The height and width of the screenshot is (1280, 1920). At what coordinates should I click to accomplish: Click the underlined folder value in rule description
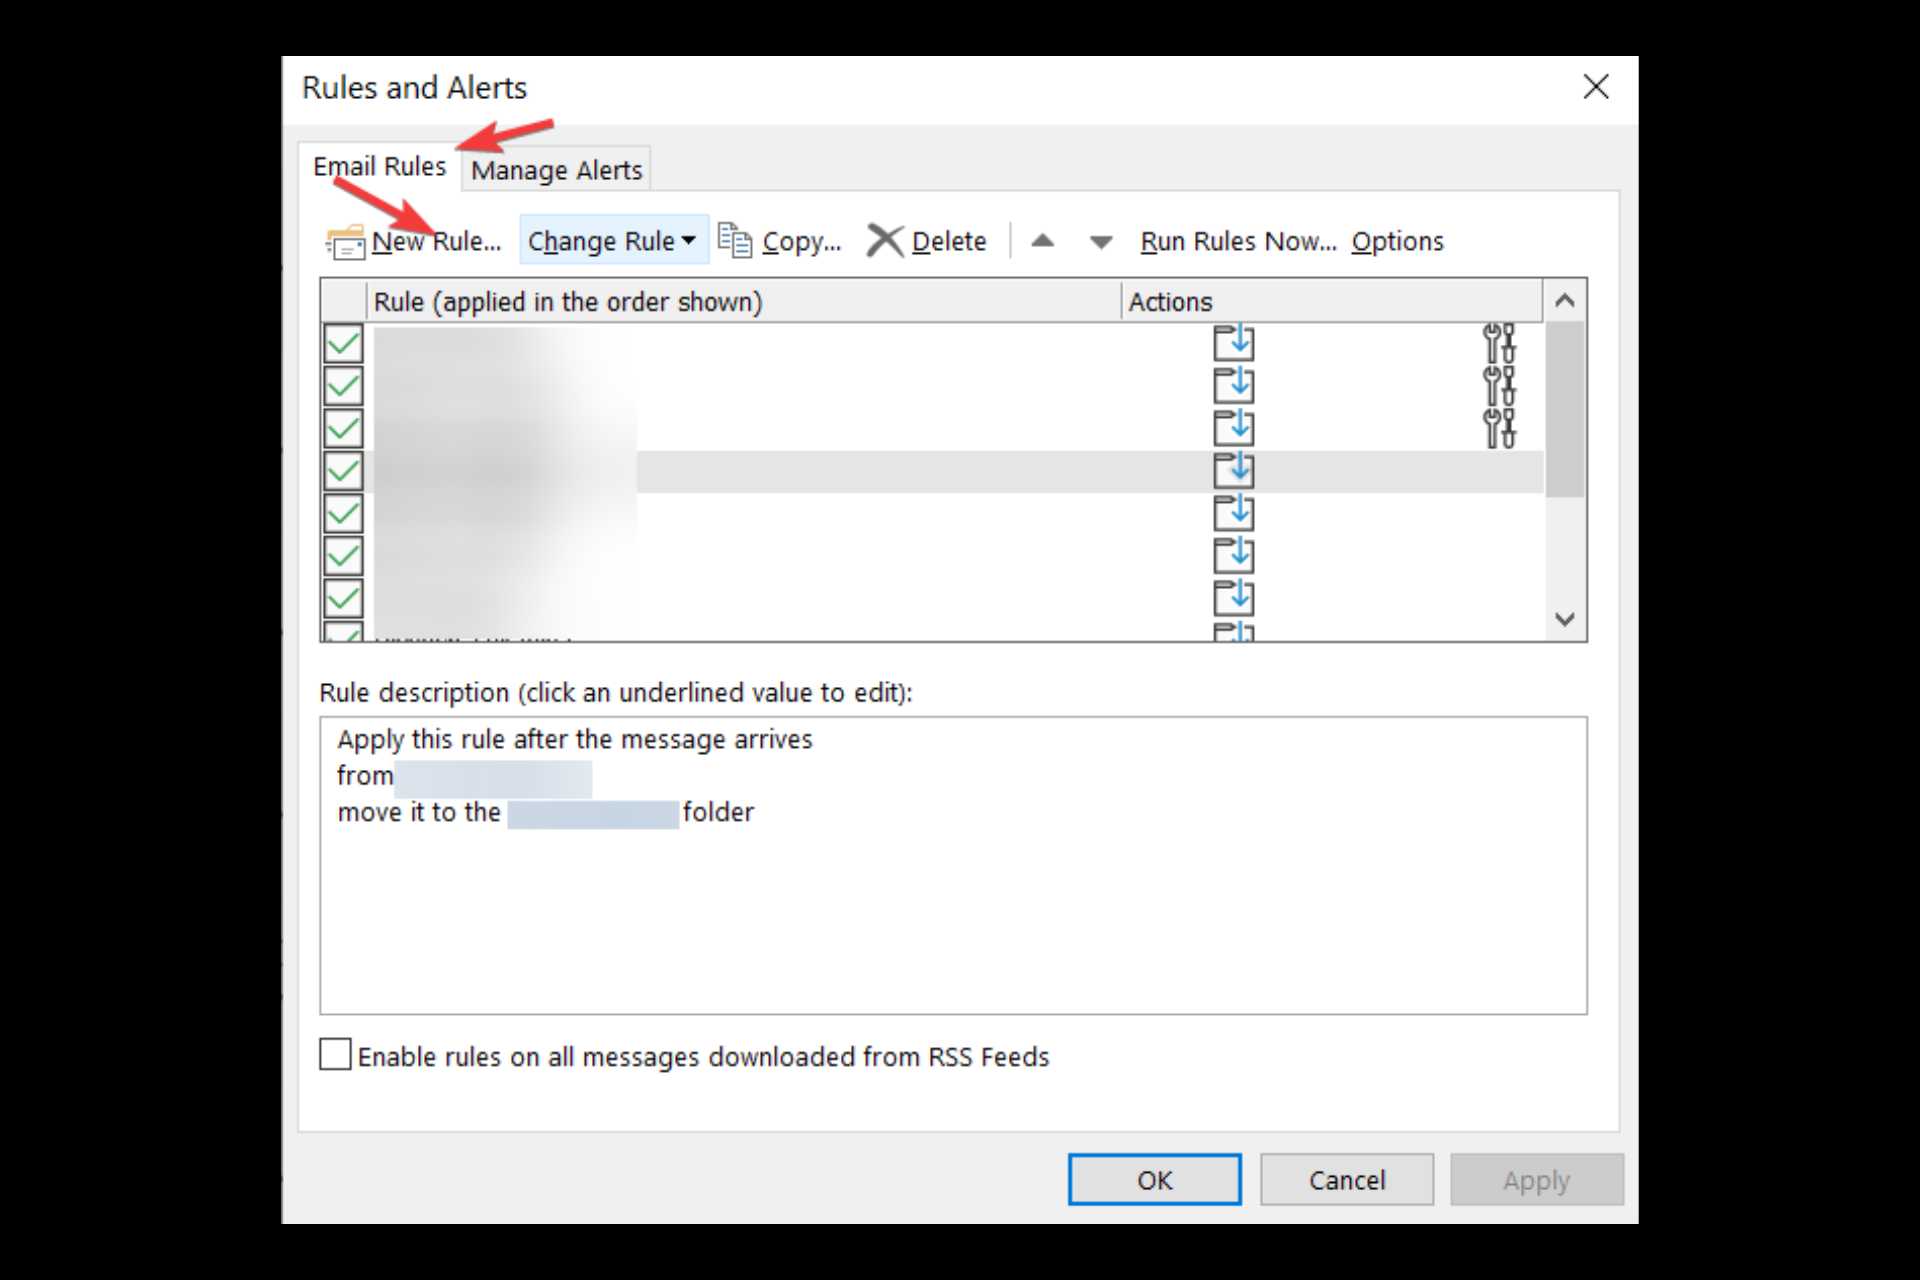(593, 814)
